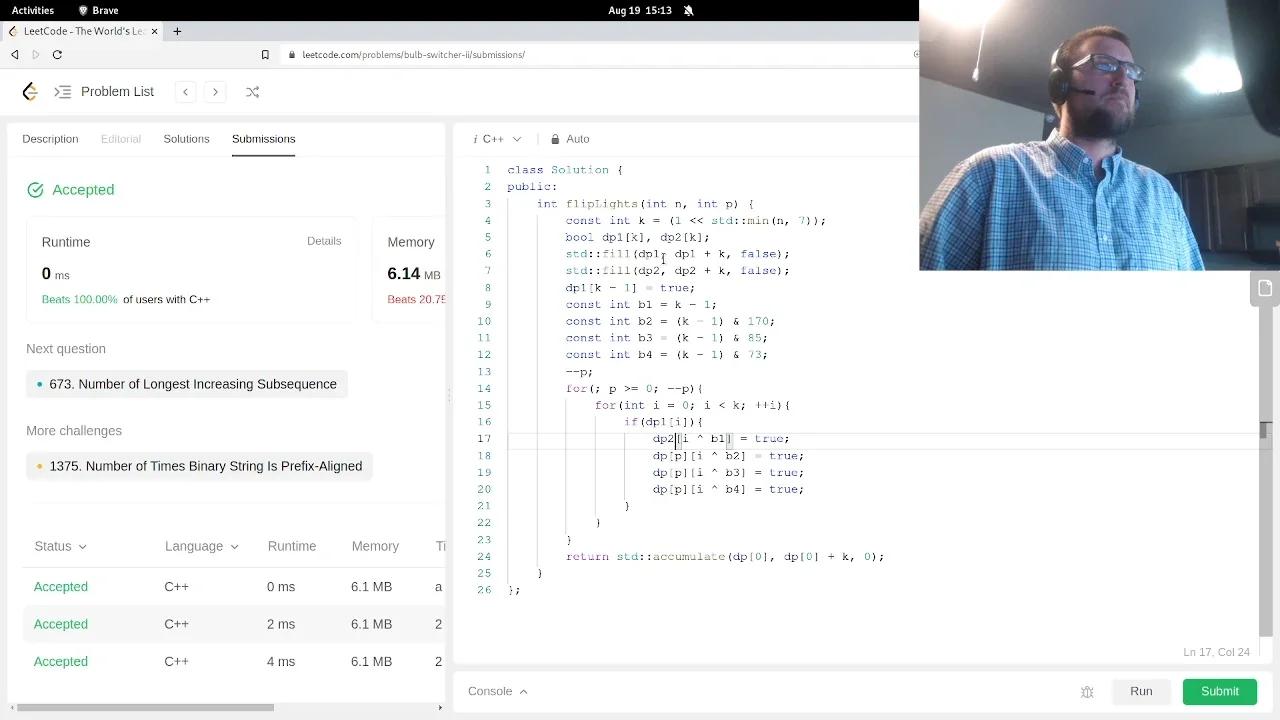Go to the previous problem arrow
The image size is (1280, 720).
pos(185,92)
